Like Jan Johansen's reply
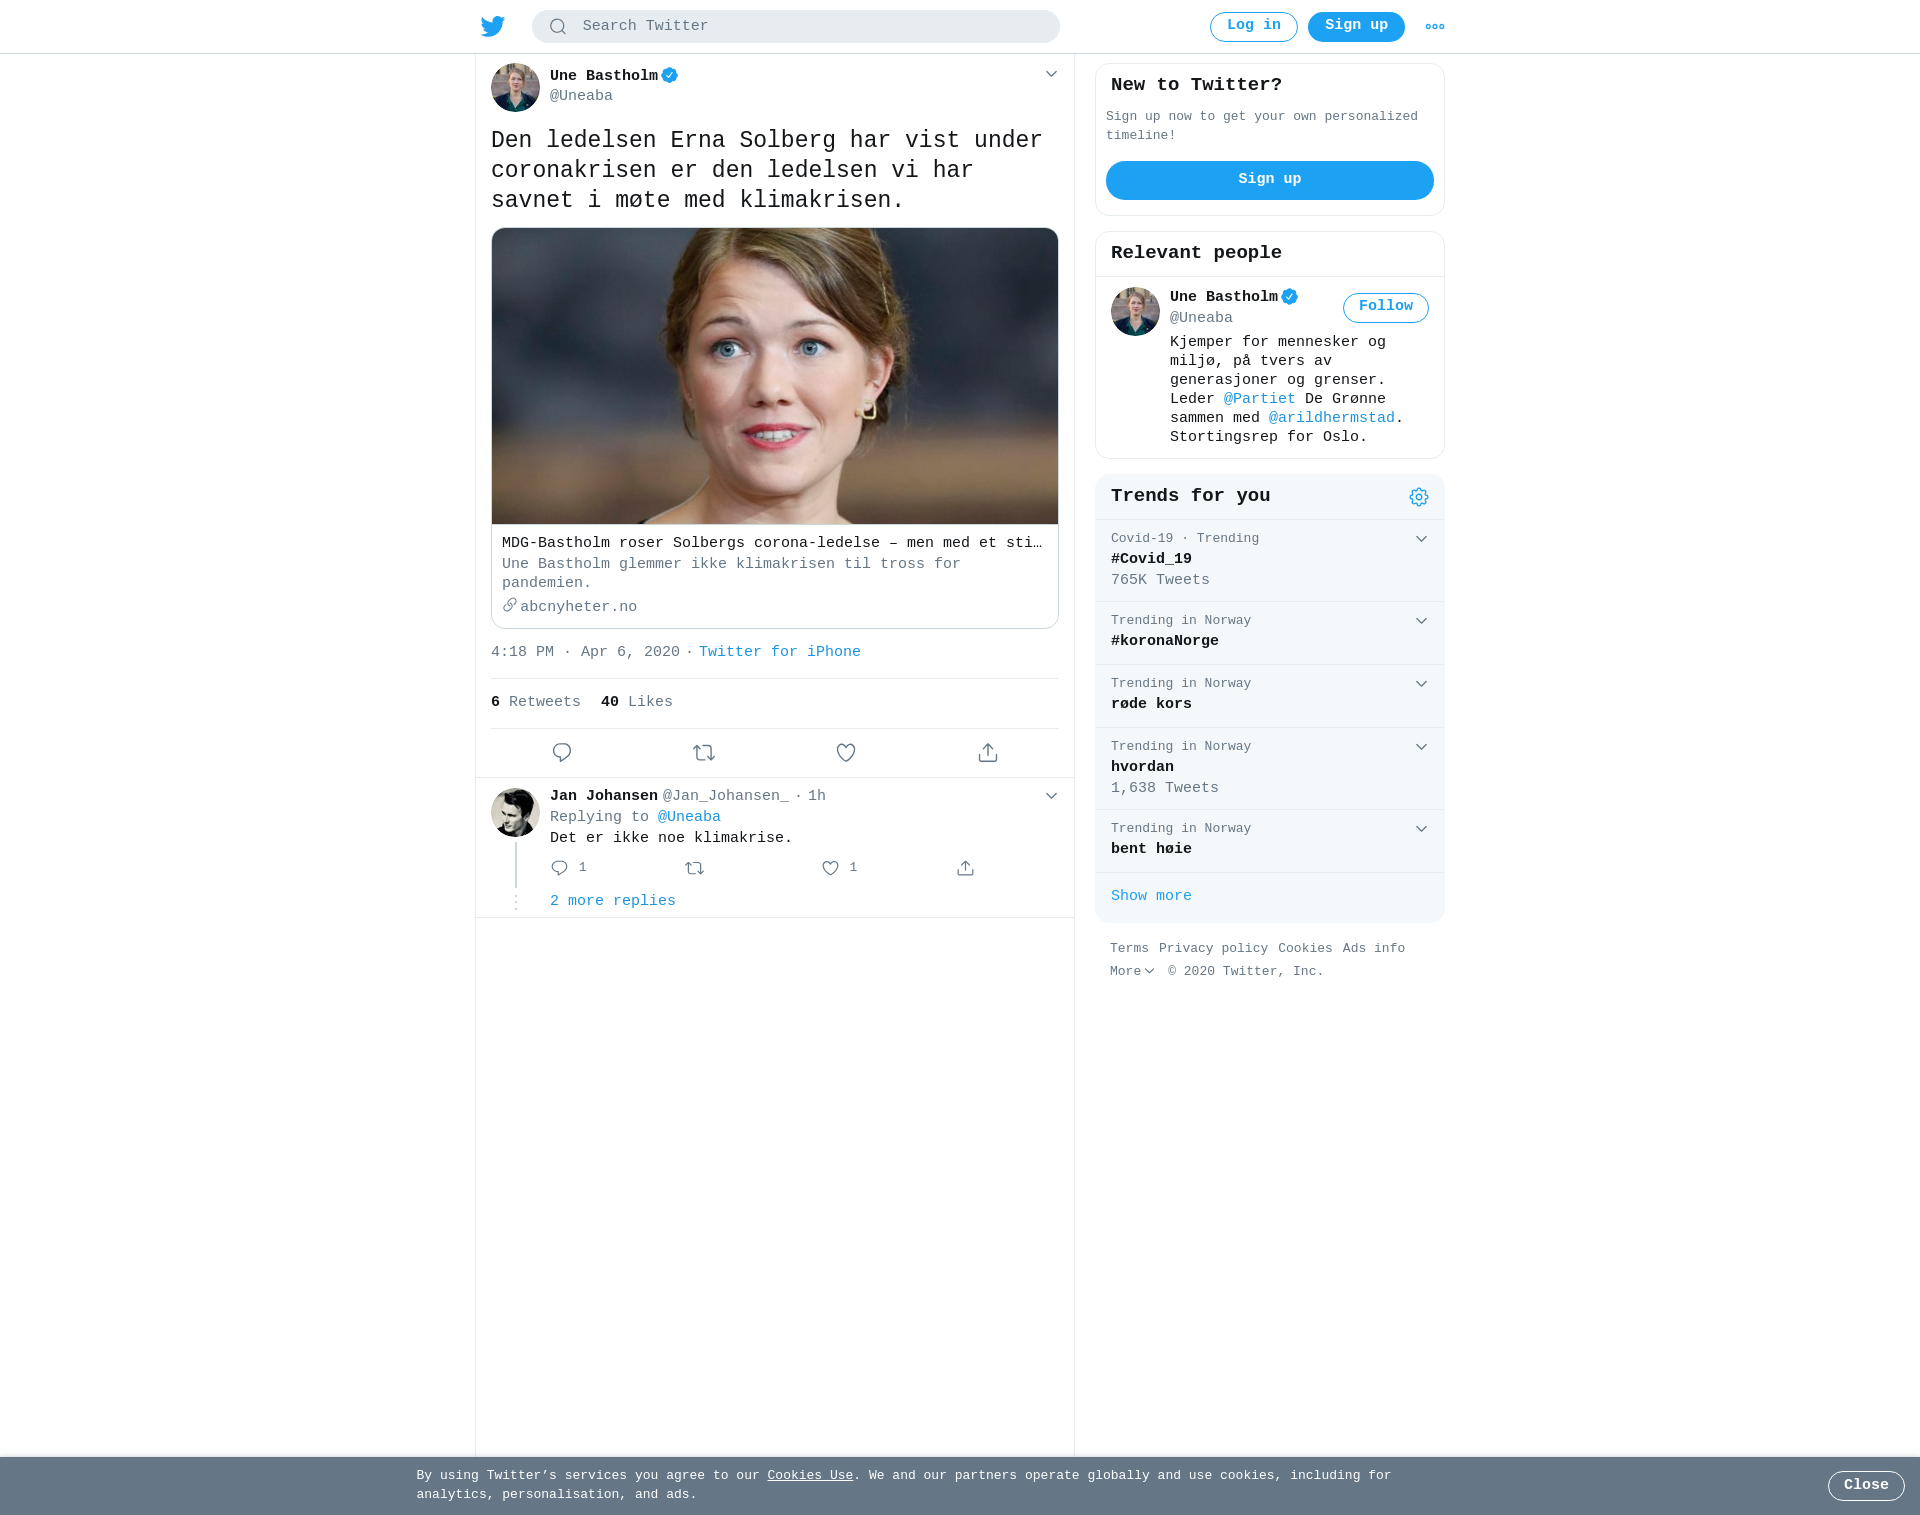The width and height of the screenshot is (1920, 1515). (830, 868)
